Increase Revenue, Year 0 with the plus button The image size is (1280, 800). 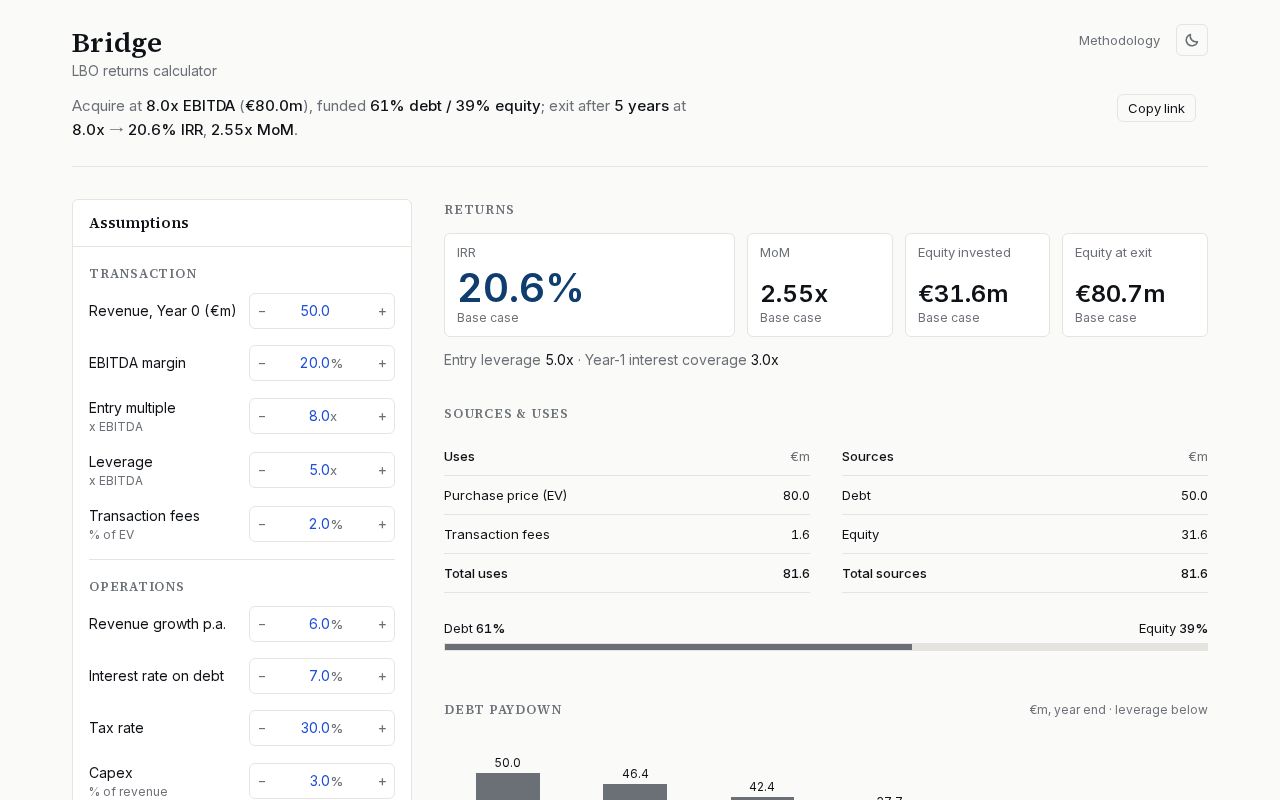click(x=382, y=311)
